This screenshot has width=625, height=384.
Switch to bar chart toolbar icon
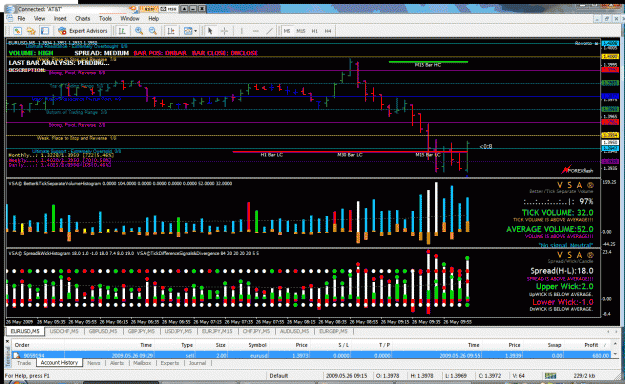click(122, 31)
